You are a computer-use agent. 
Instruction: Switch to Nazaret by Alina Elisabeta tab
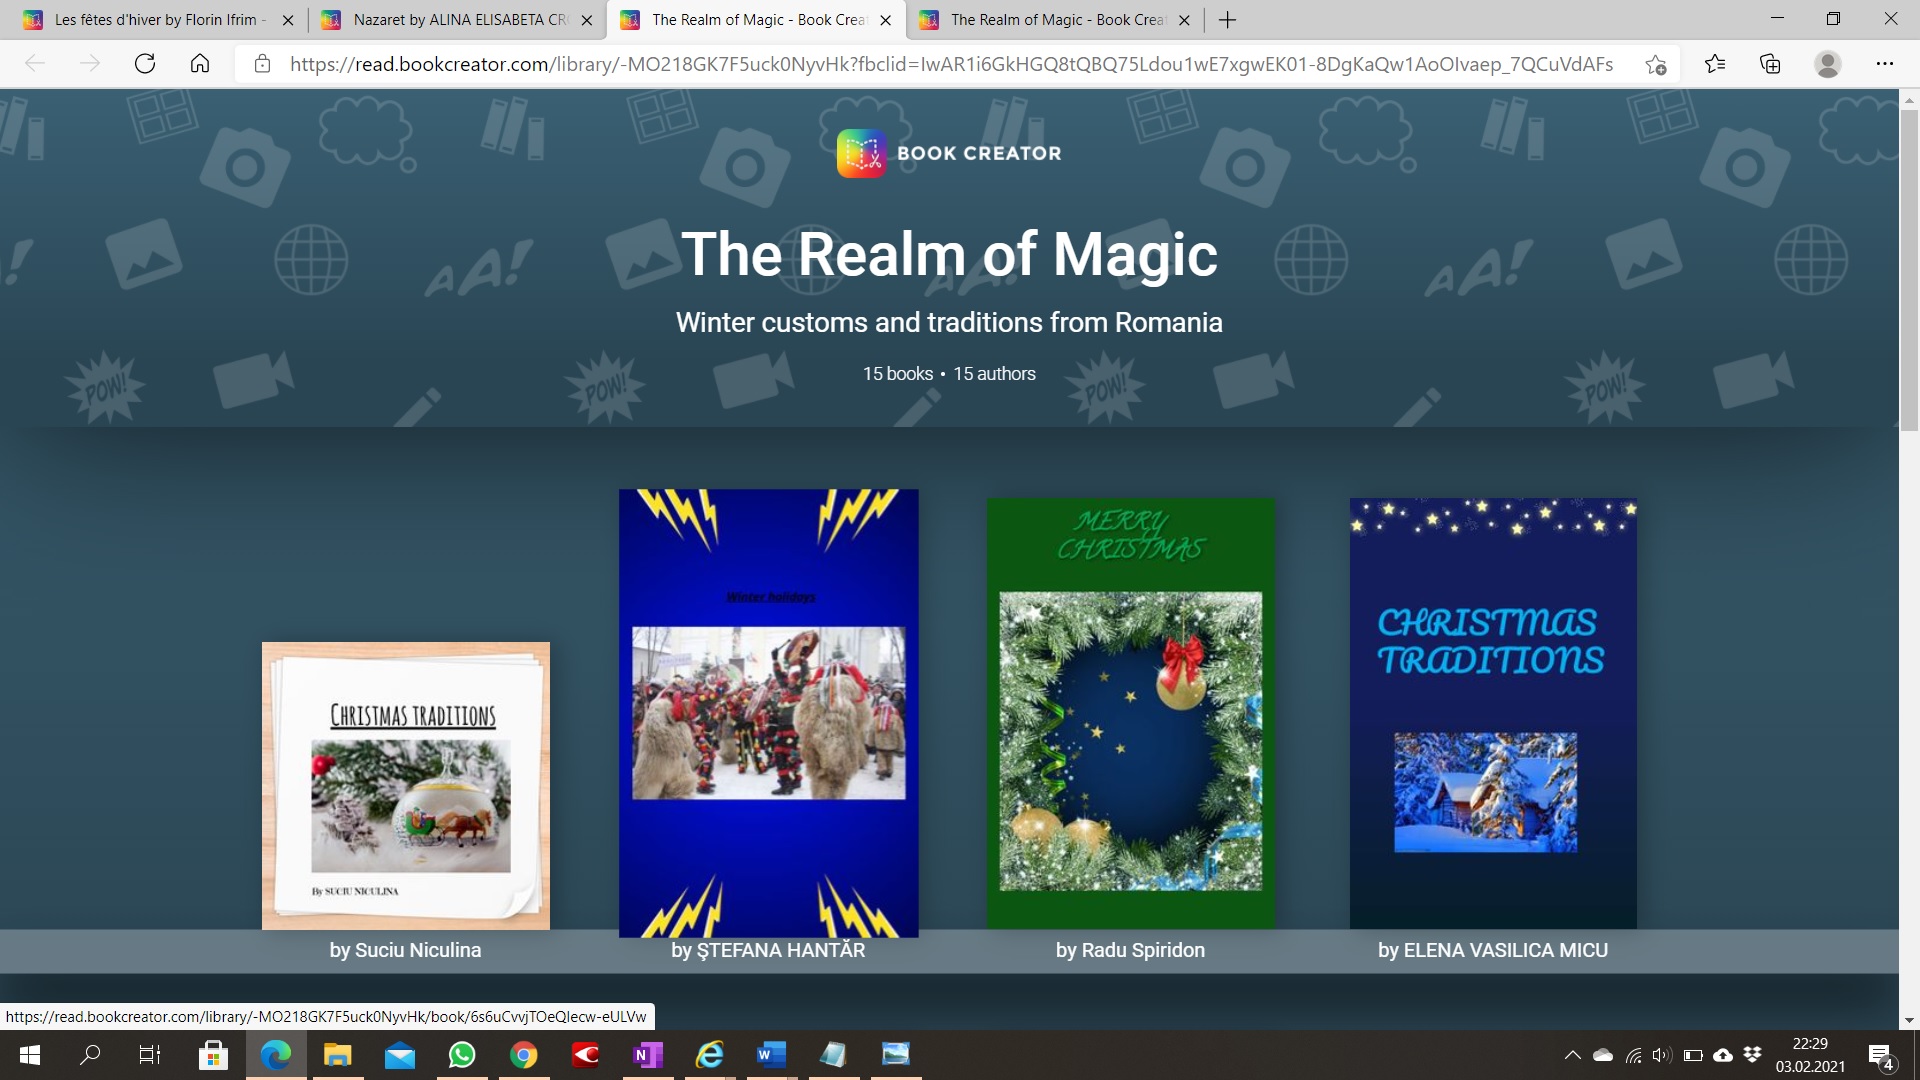click(450, 20)
